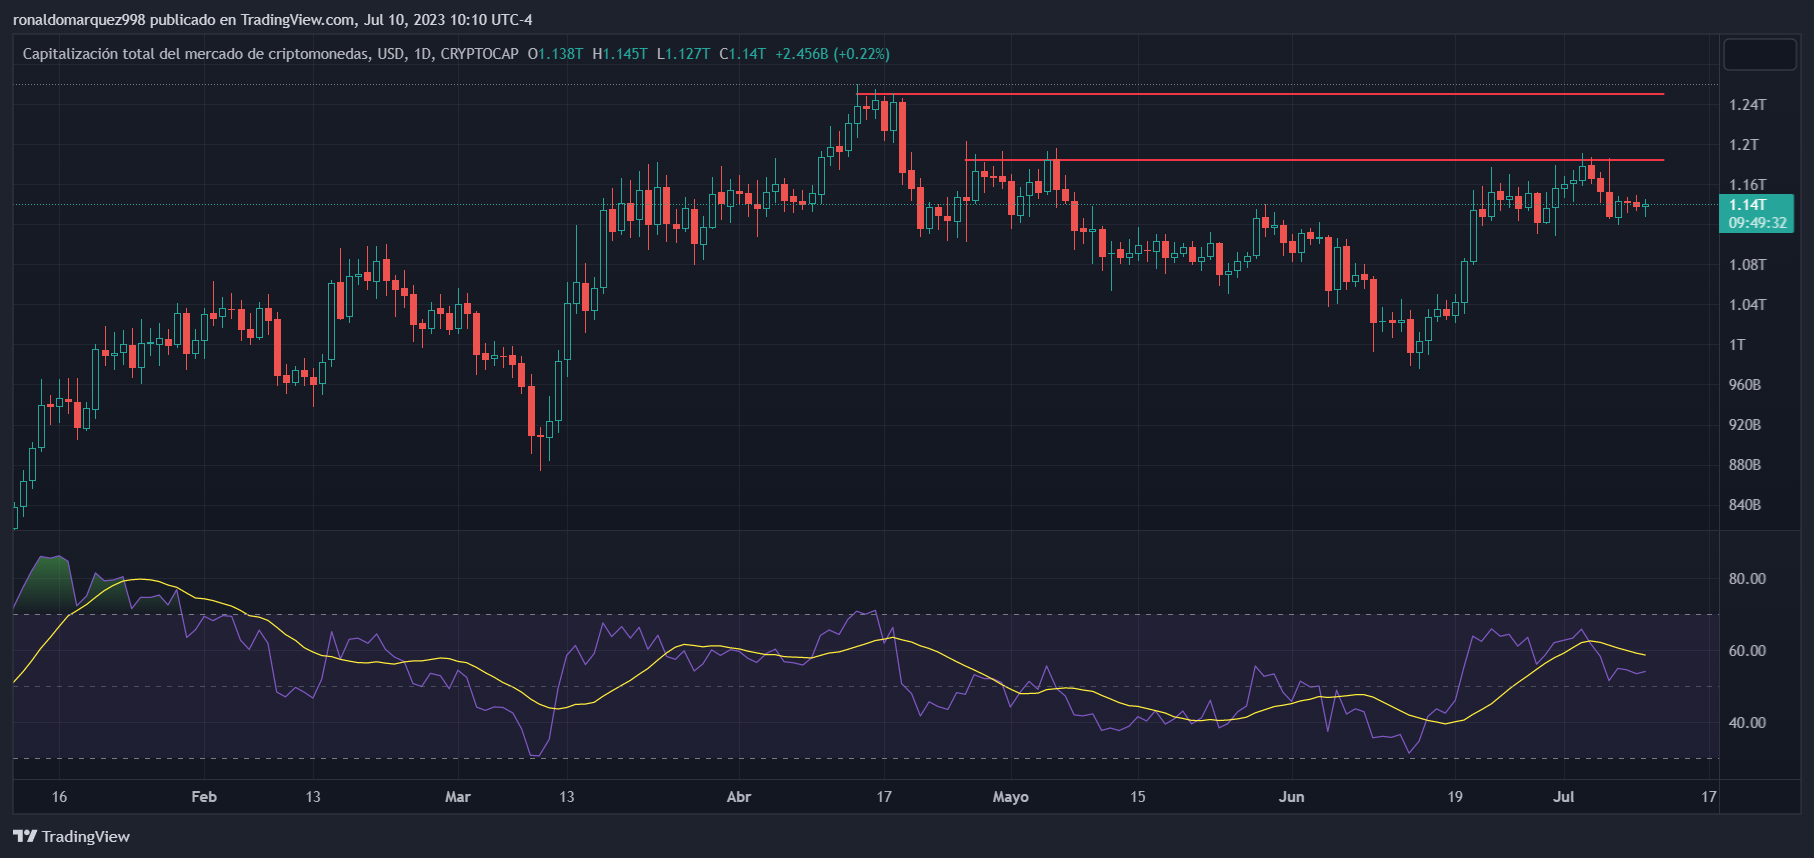1814x858 pixels.
Task: Click the 'Abr' date label on time axis
Action: pyautogui.click(x=738, y=797)
